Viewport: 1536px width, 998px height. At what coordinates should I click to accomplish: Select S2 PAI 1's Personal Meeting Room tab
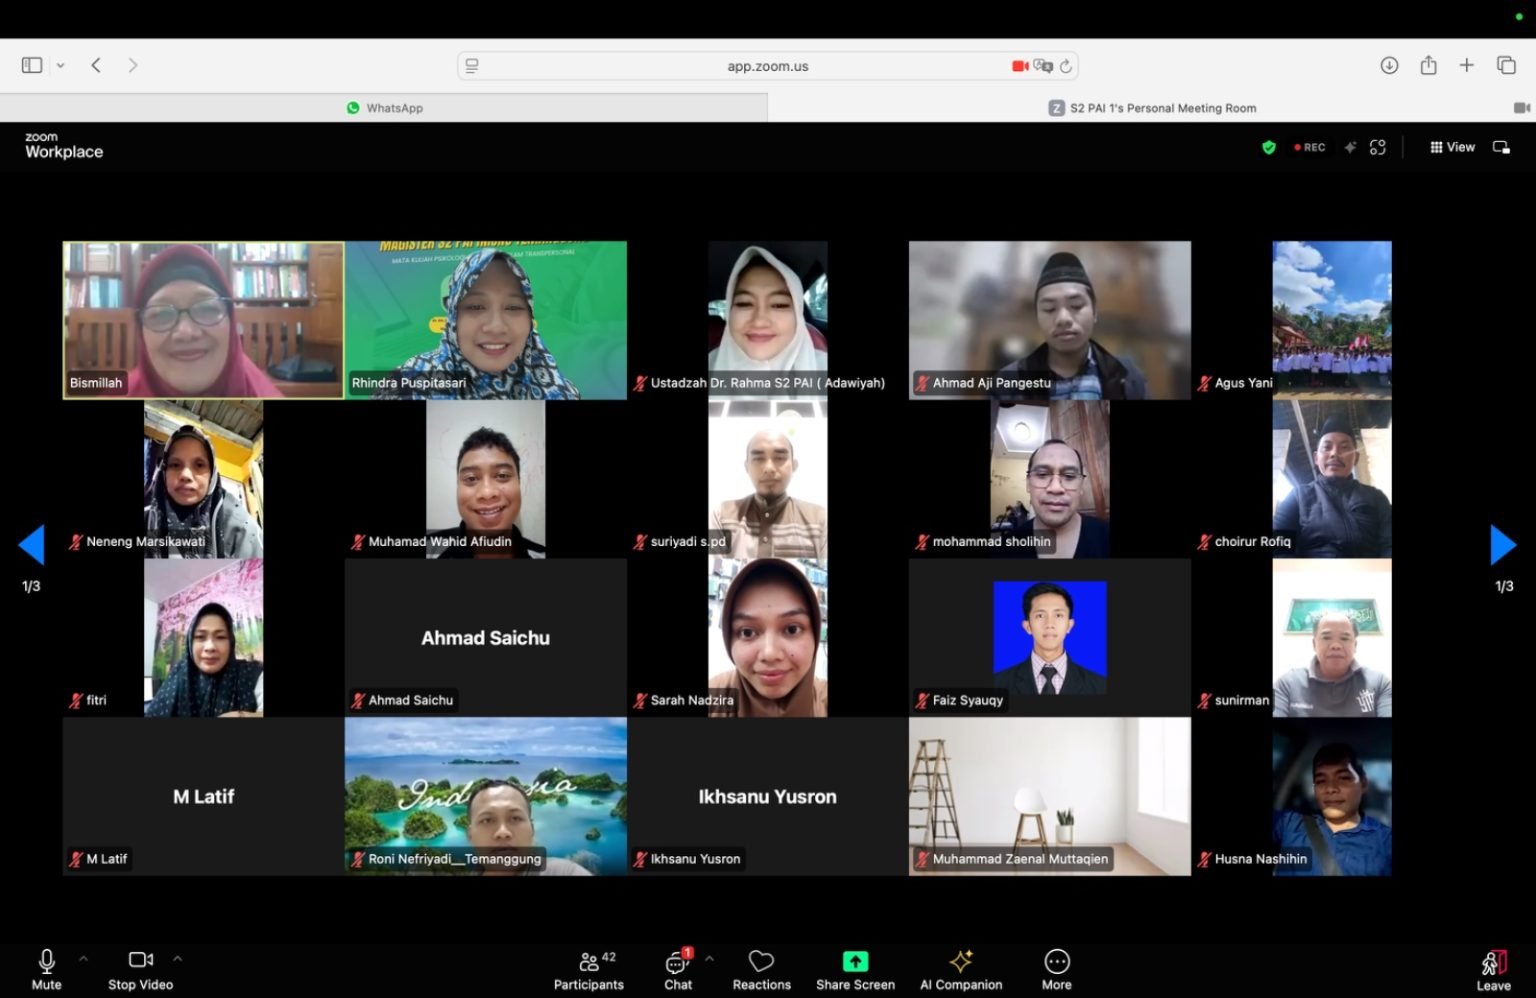tap(1152, 108)
